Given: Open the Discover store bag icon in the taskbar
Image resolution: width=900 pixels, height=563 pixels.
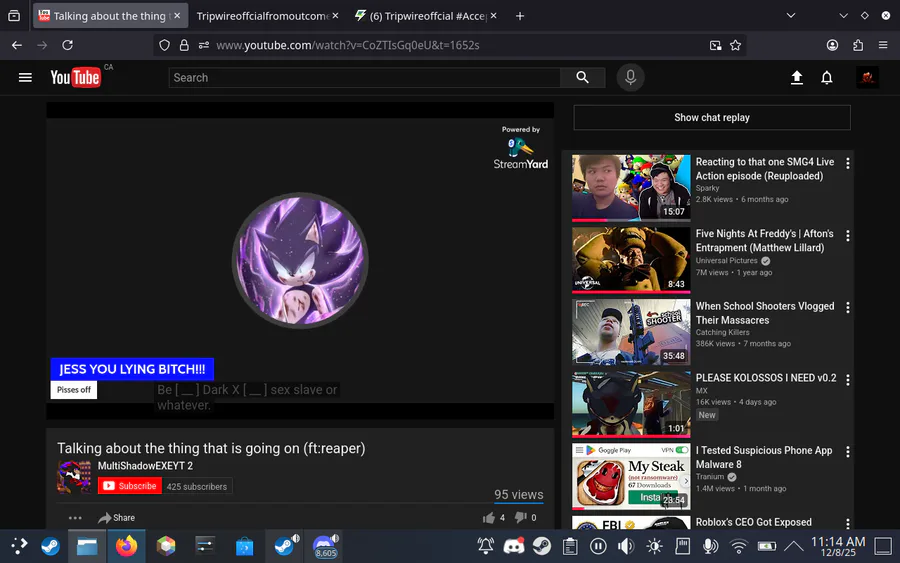Looking at the screenshot, I should [x=245, y=546].
